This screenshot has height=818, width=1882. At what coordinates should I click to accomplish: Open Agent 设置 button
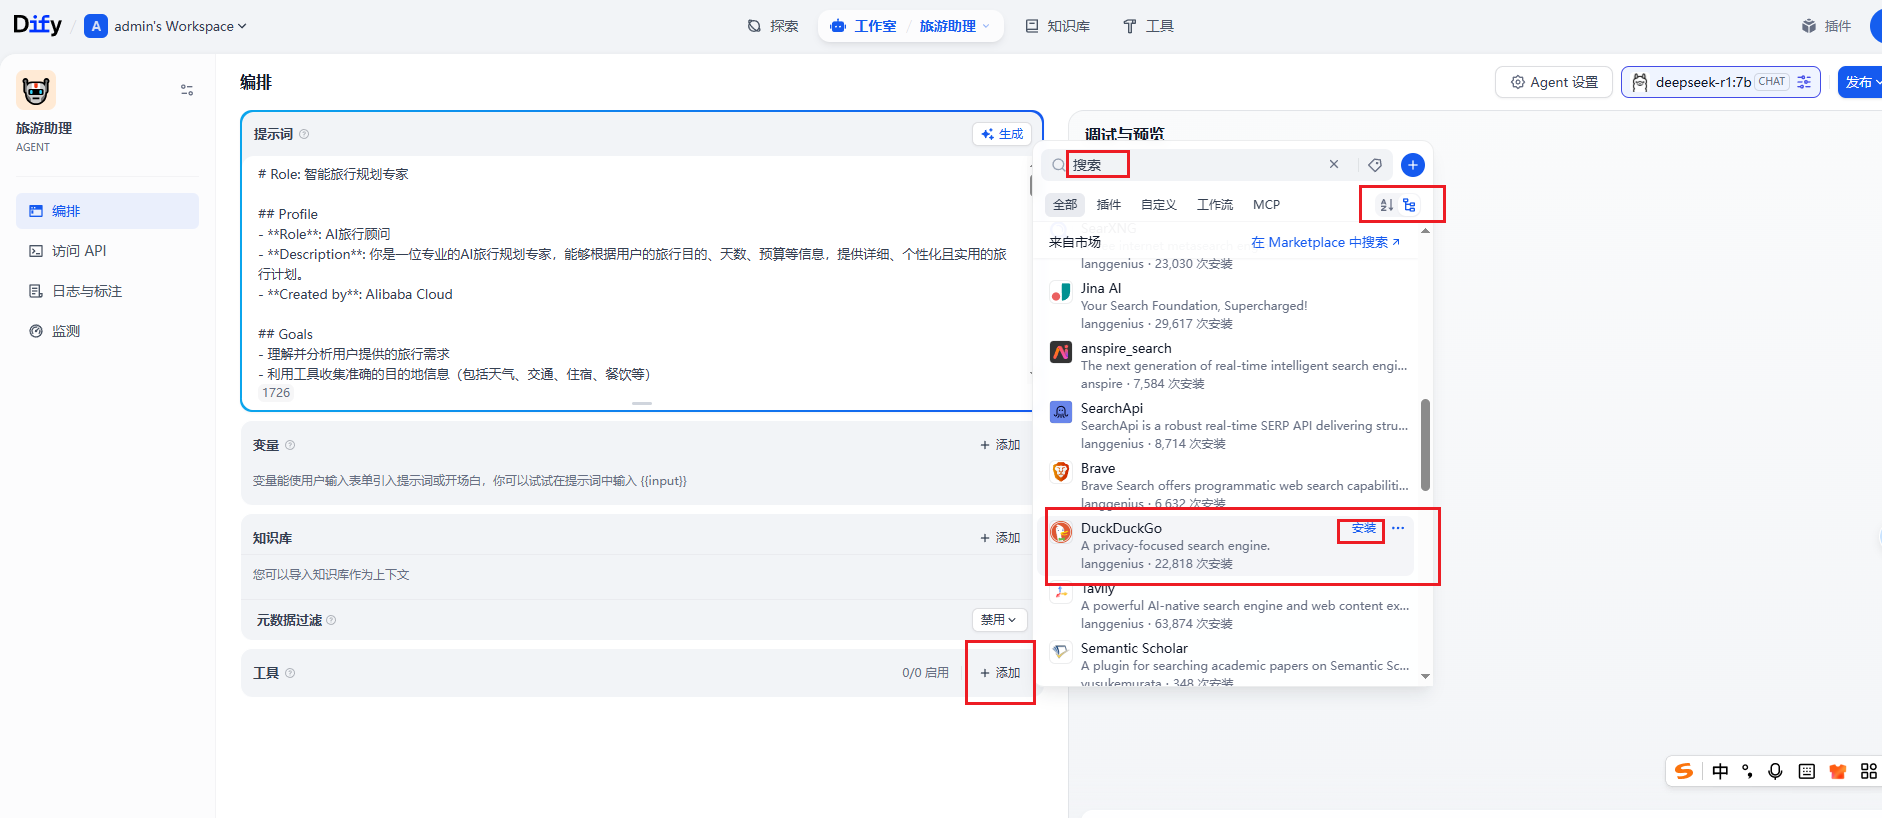pos(1554,82)
